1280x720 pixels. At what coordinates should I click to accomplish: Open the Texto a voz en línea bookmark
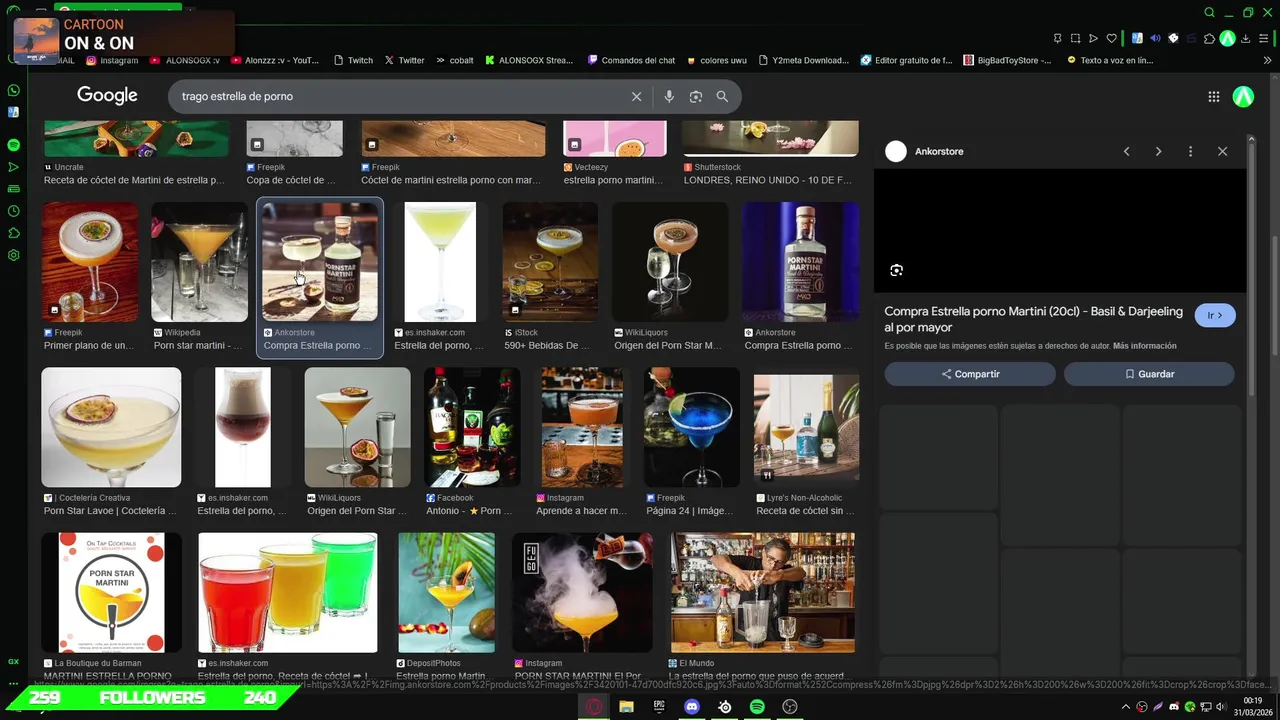pyautogui.click(x=1110, y=60)
